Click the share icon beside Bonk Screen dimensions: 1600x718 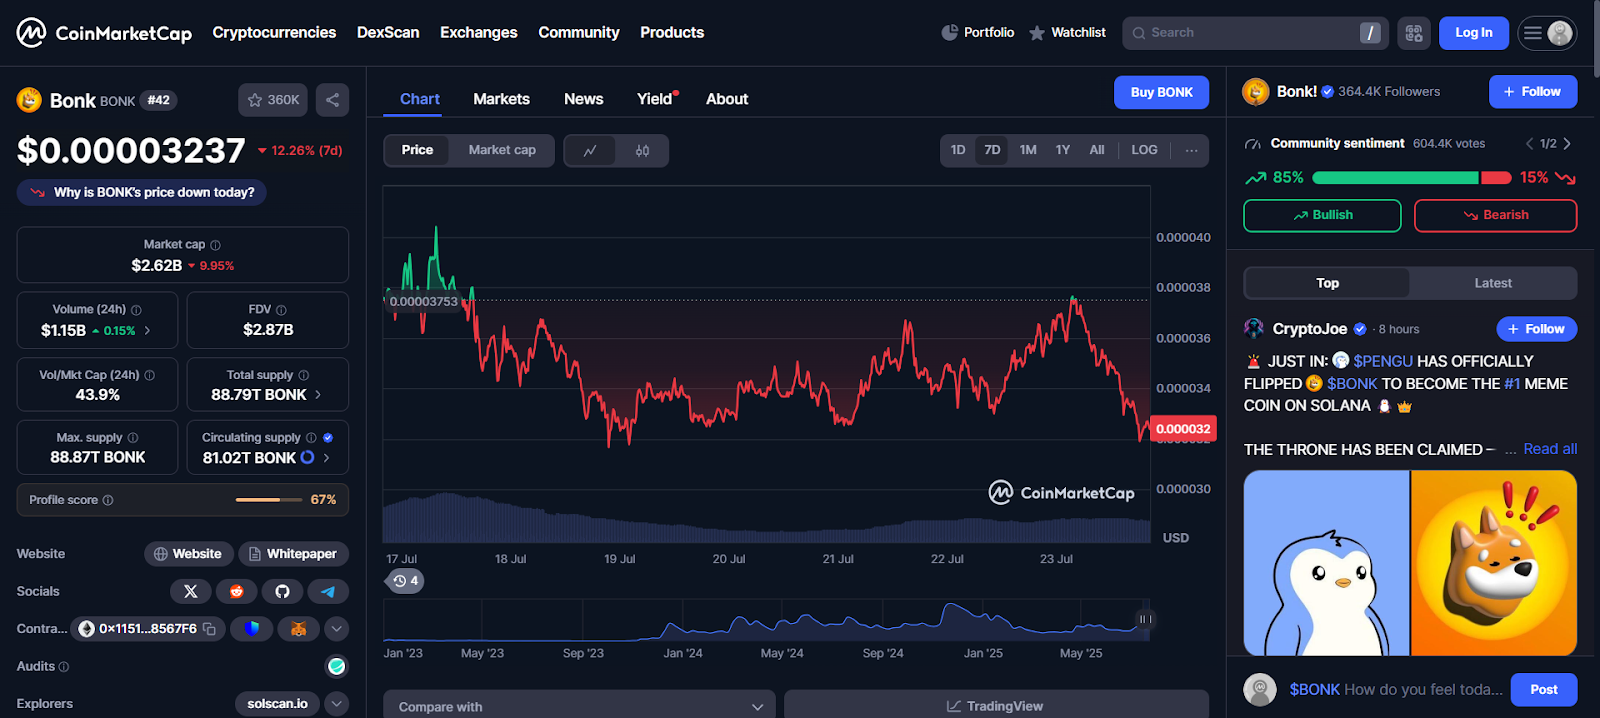(x=333, y=100)
